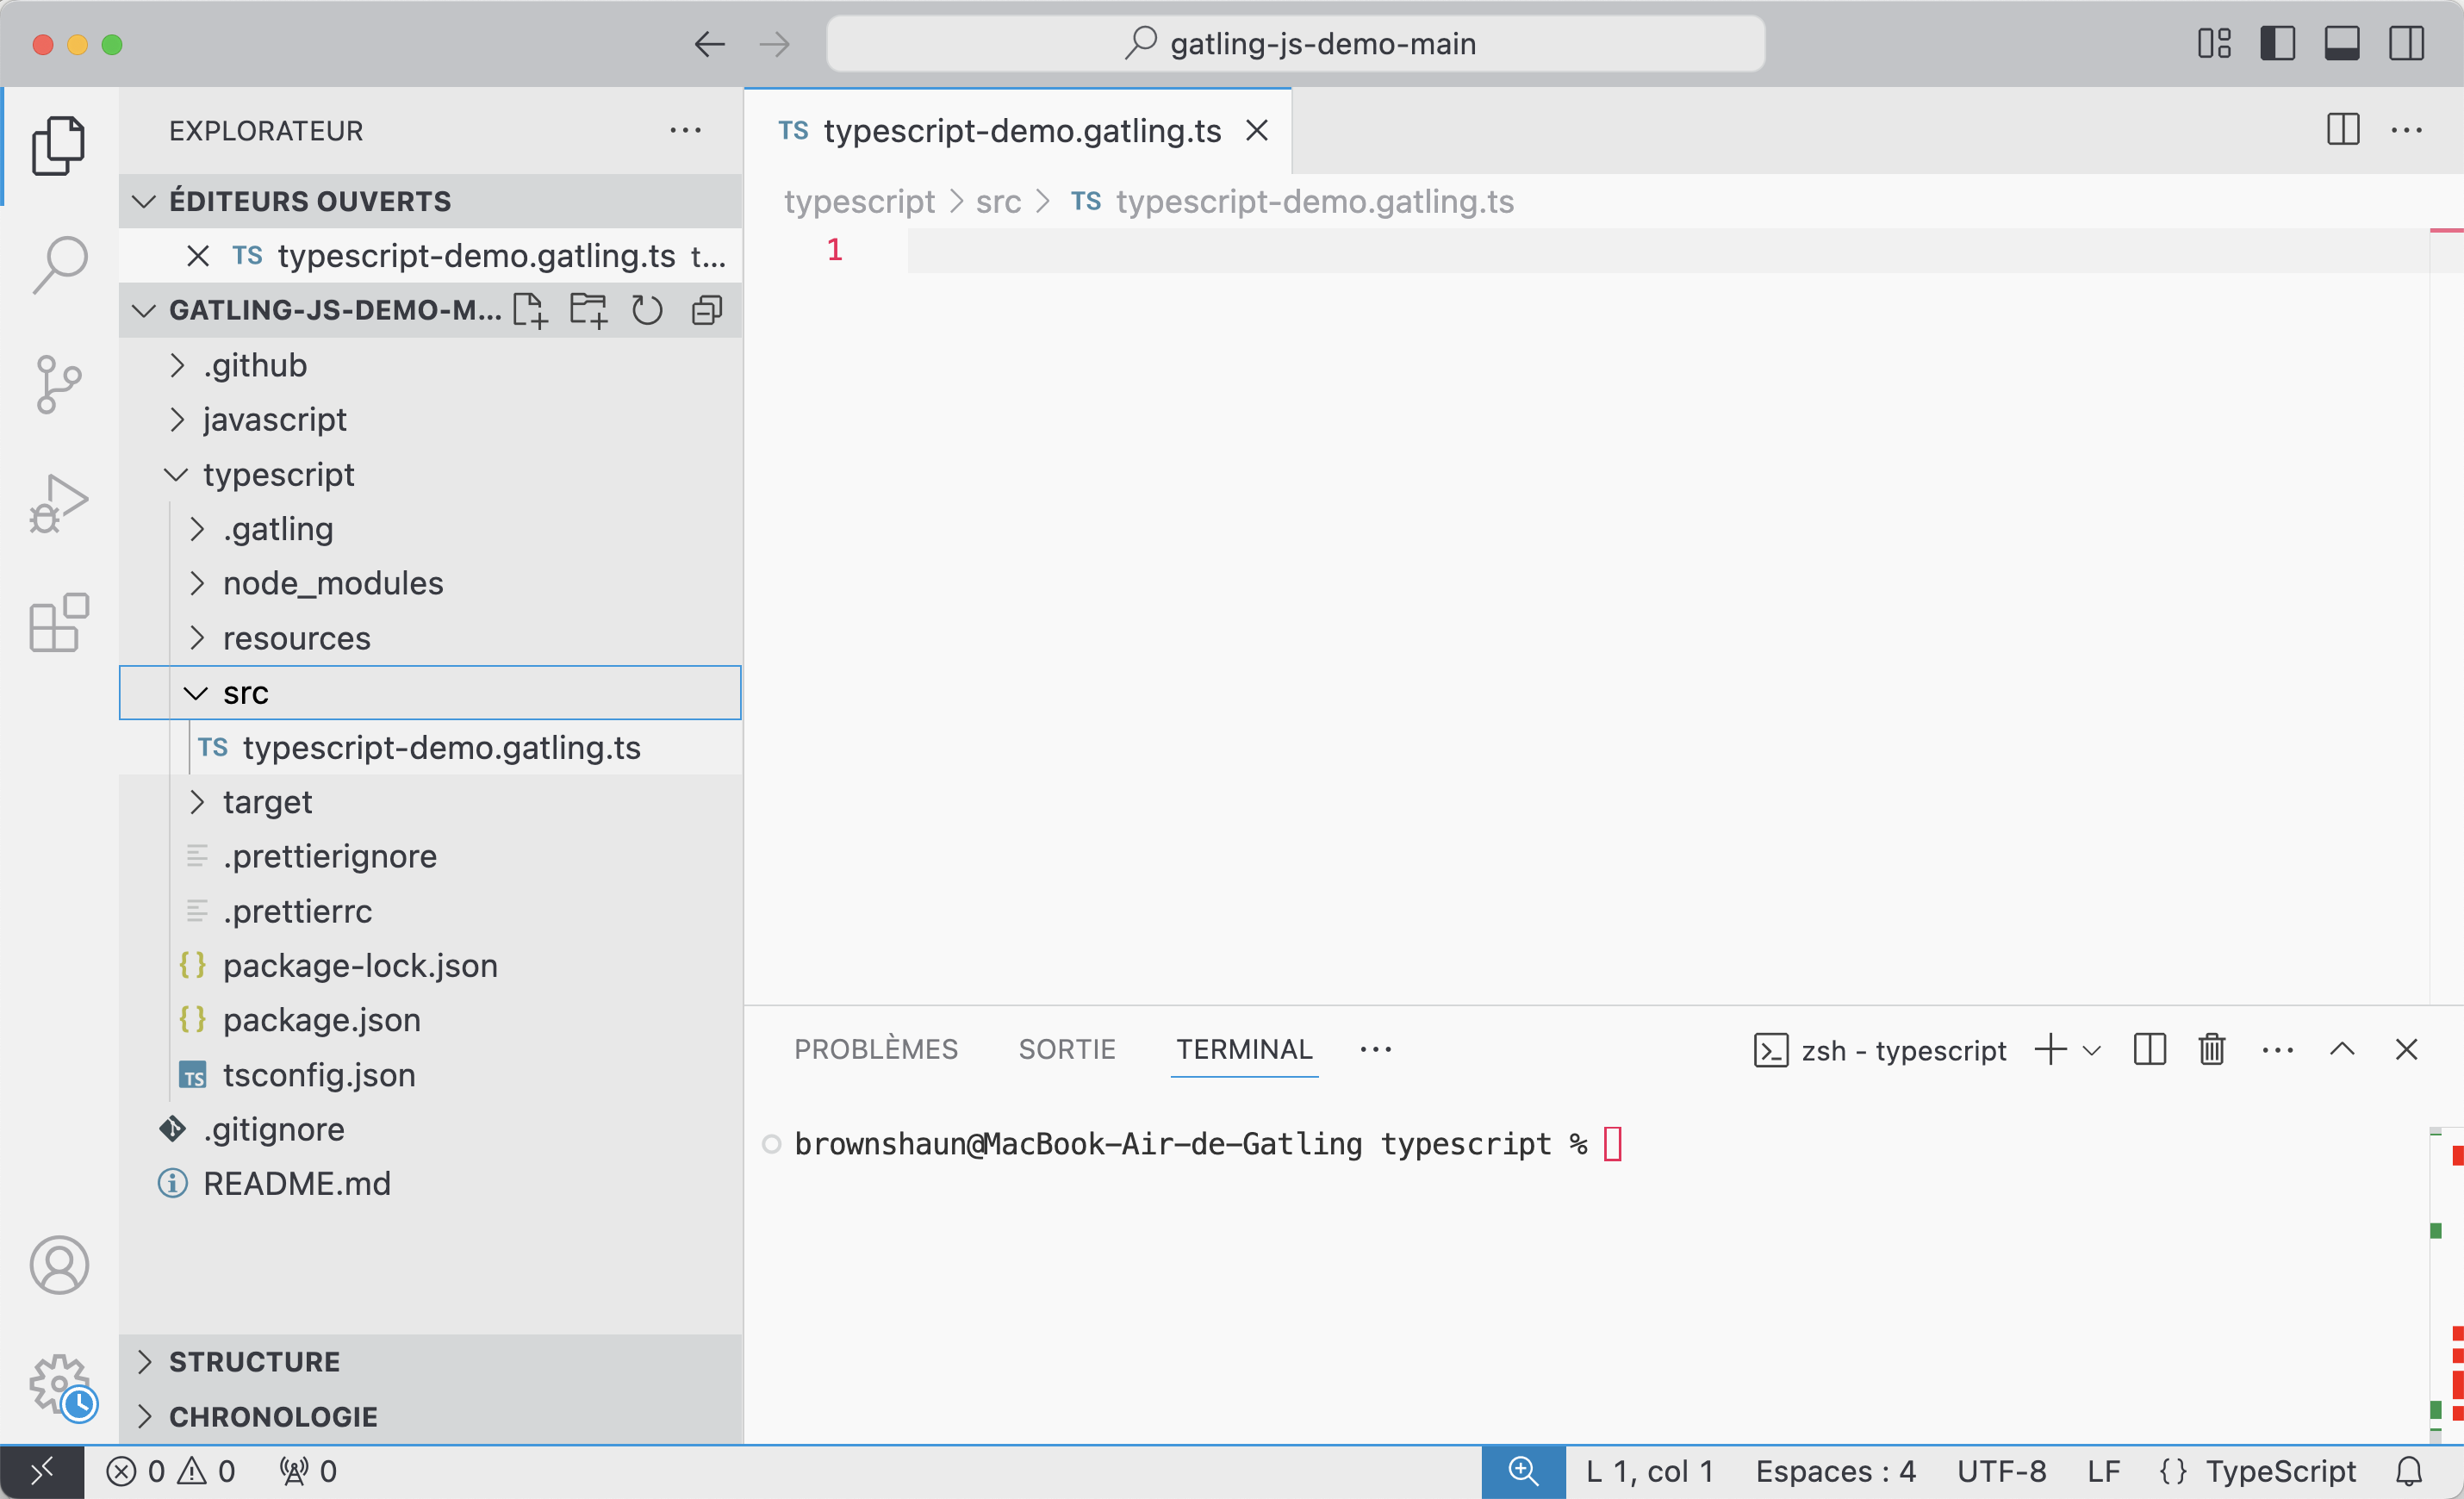Click the gatling-js-demo-main command center search

pos(1296,44)
